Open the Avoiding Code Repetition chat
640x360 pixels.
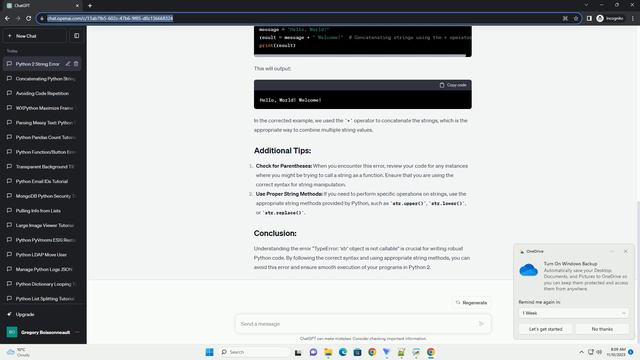pyautogui.click(x=42, y=93)
